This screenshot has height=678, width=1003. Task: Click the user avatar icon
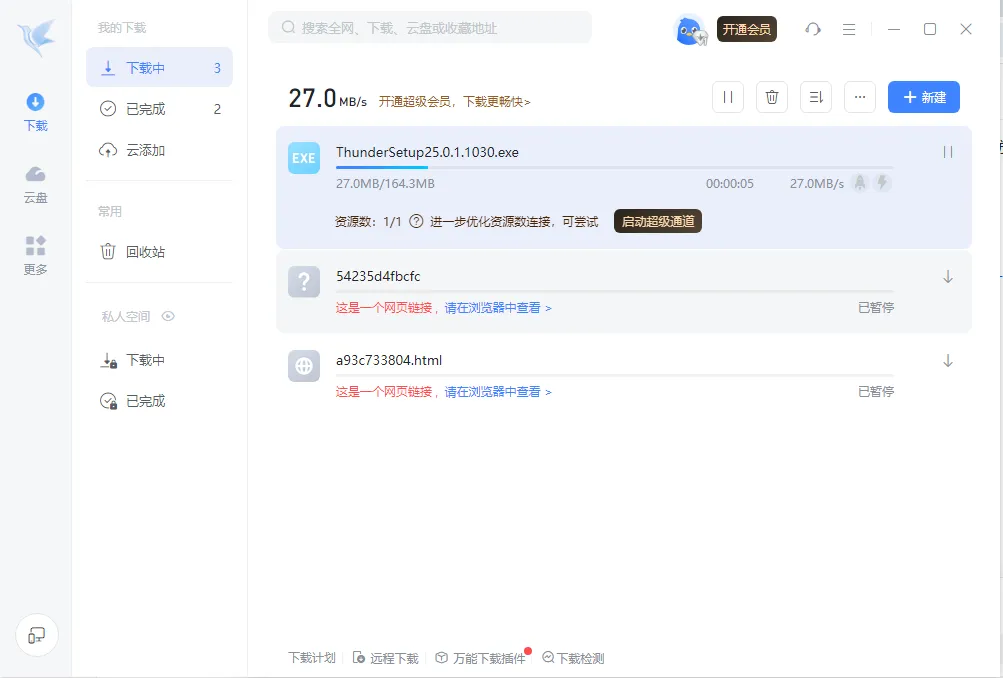coord(691,29)
